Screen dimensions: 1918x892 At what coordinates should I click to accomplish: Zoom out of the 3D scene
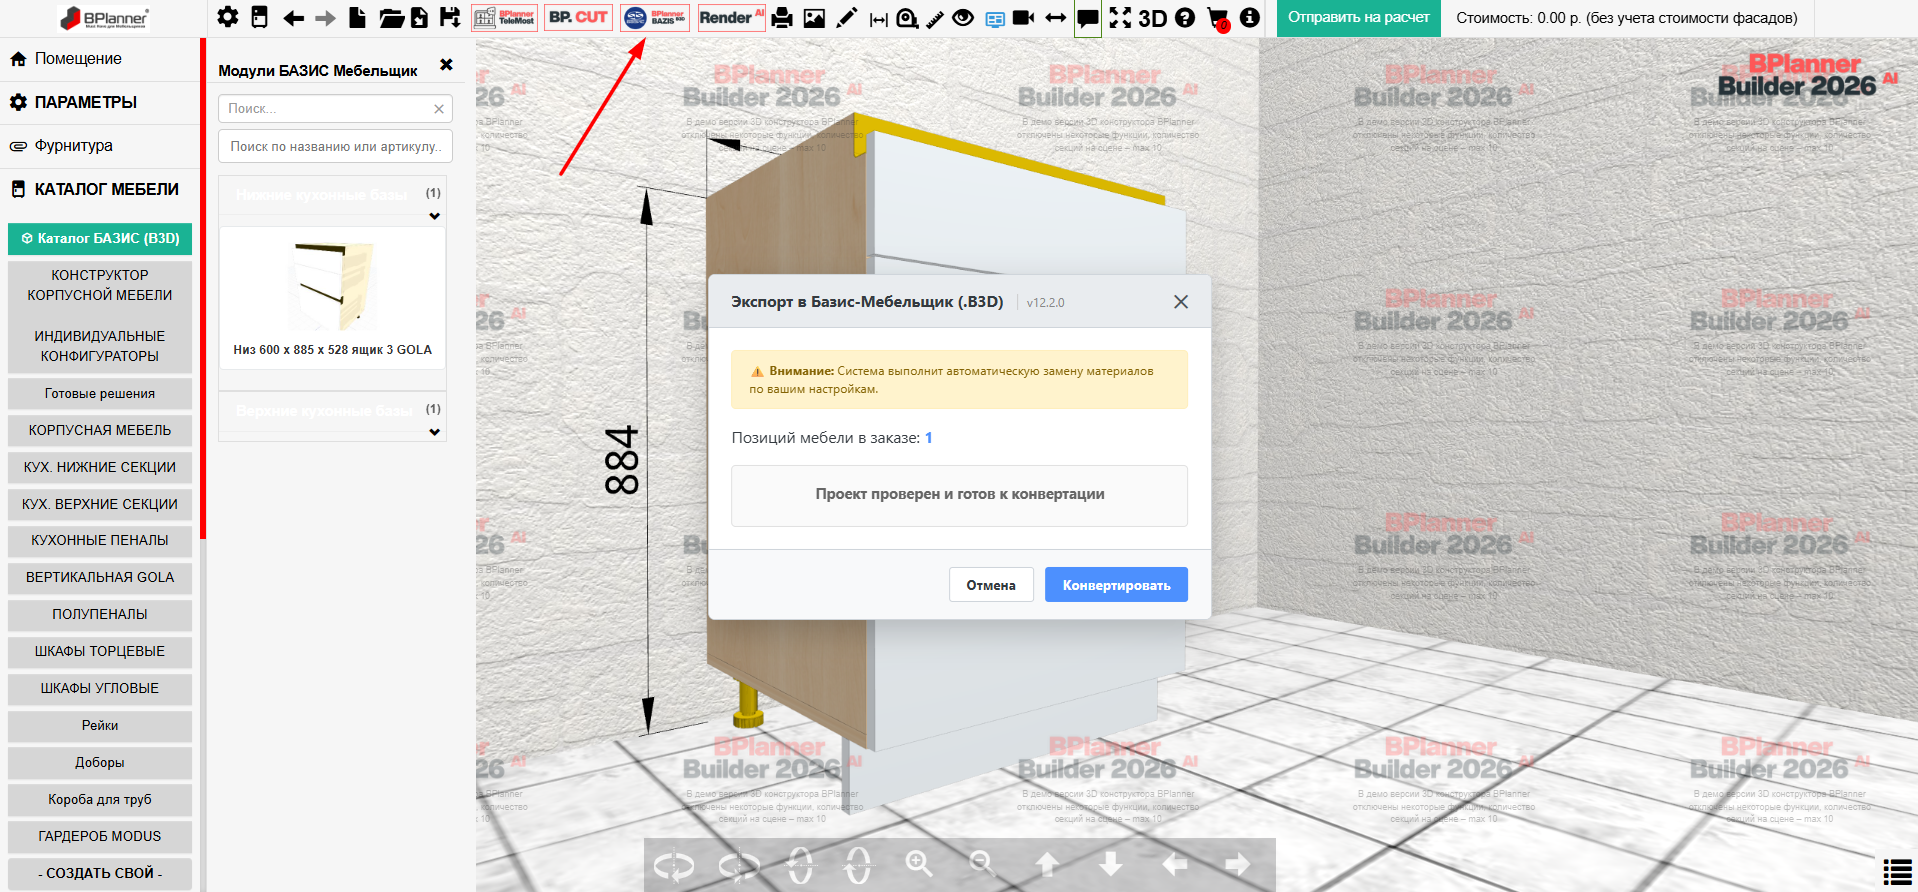(983, 863)
